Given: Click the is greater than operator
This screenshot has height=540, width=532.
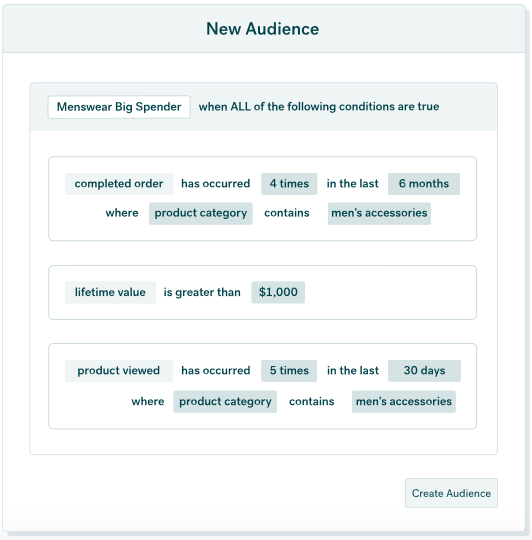Looking at the screenshot, I should 202,292.
